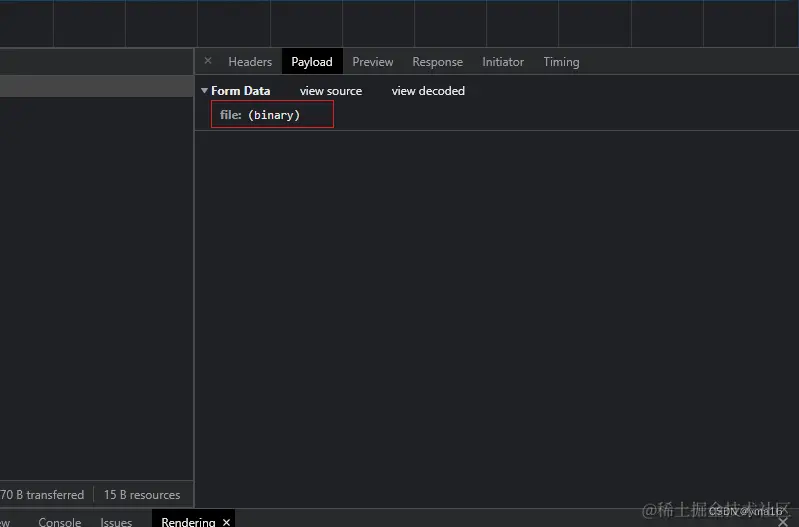Close the Rendering drawer tab
This screenshot has height=527, width=799.
[x=227, y=522]
